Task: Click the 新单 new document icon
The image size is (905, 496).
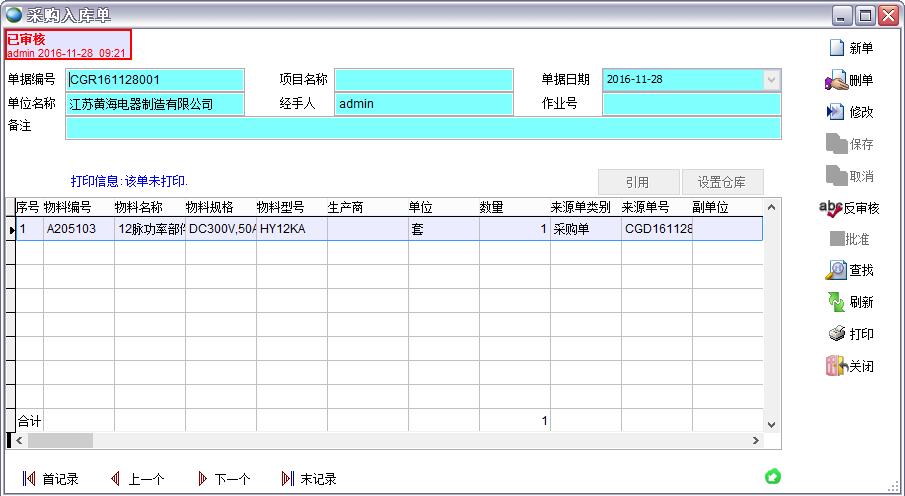Action: tap(836, 48)
